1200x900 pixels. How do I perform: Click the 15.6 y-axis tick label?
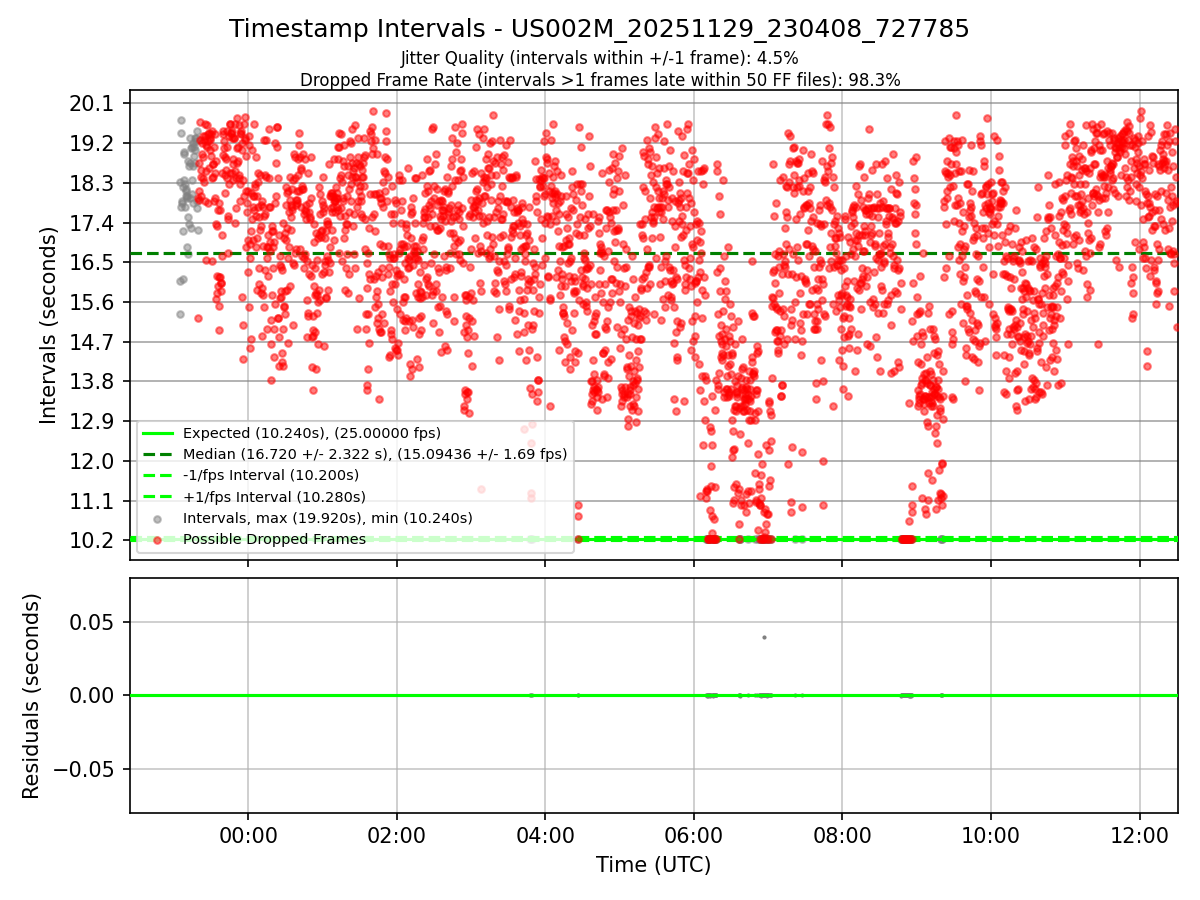click(x=93, y=302)
